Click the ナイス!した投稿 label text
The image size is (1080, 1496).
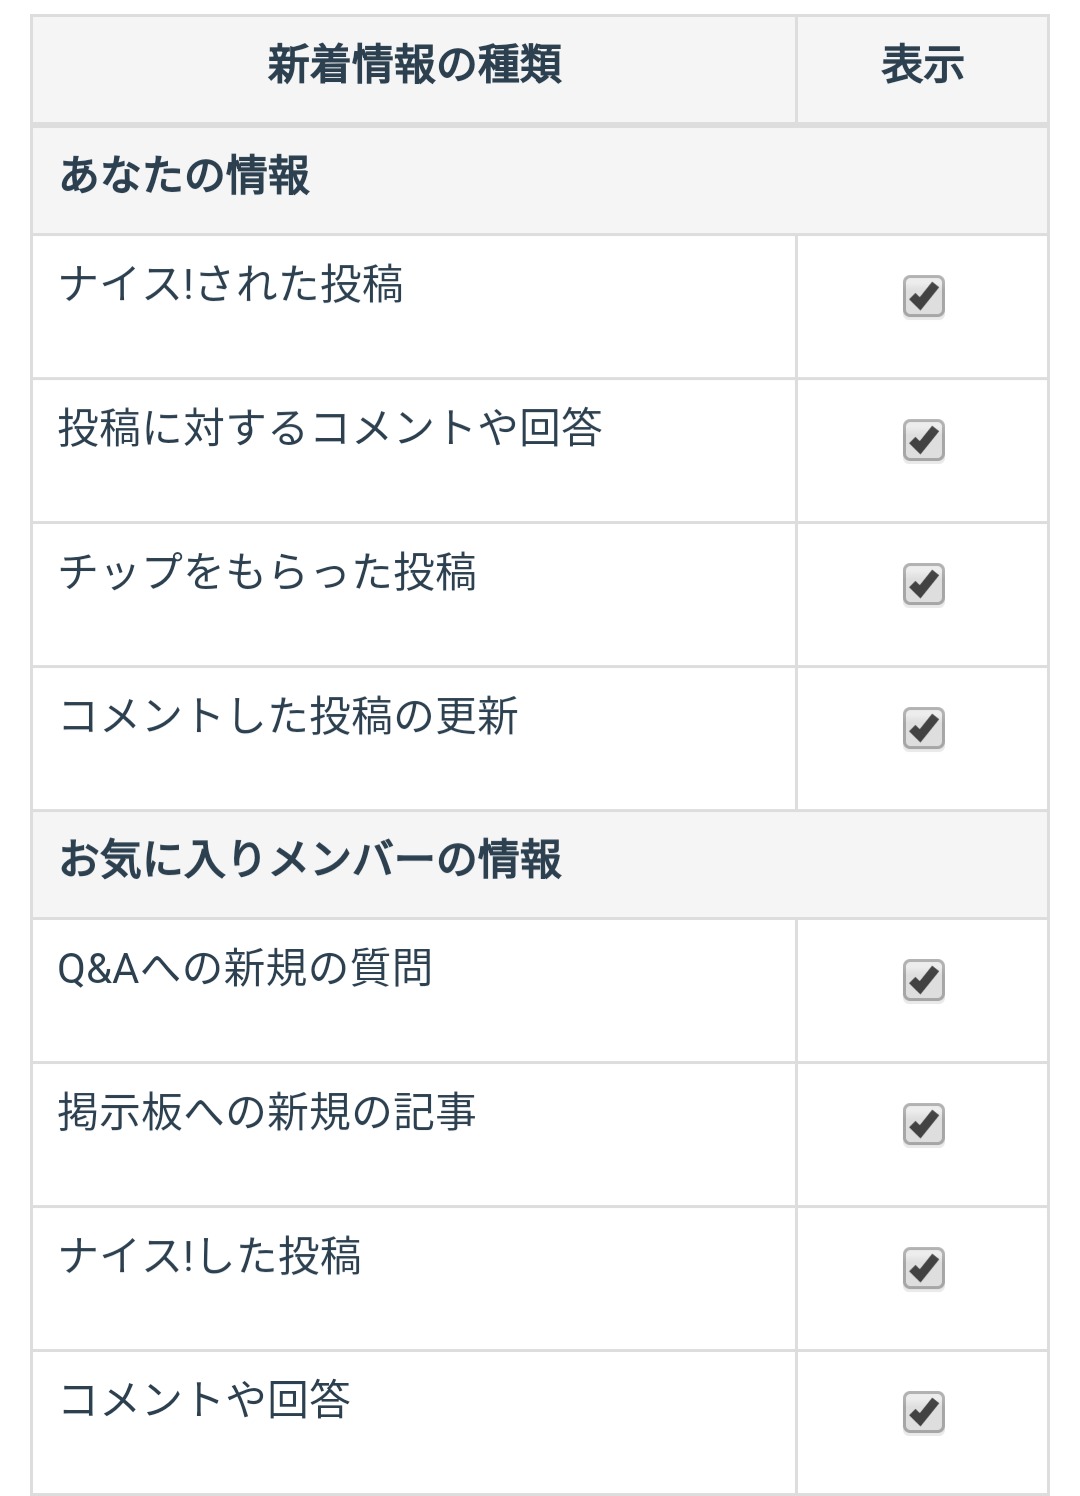(210, 1257)
